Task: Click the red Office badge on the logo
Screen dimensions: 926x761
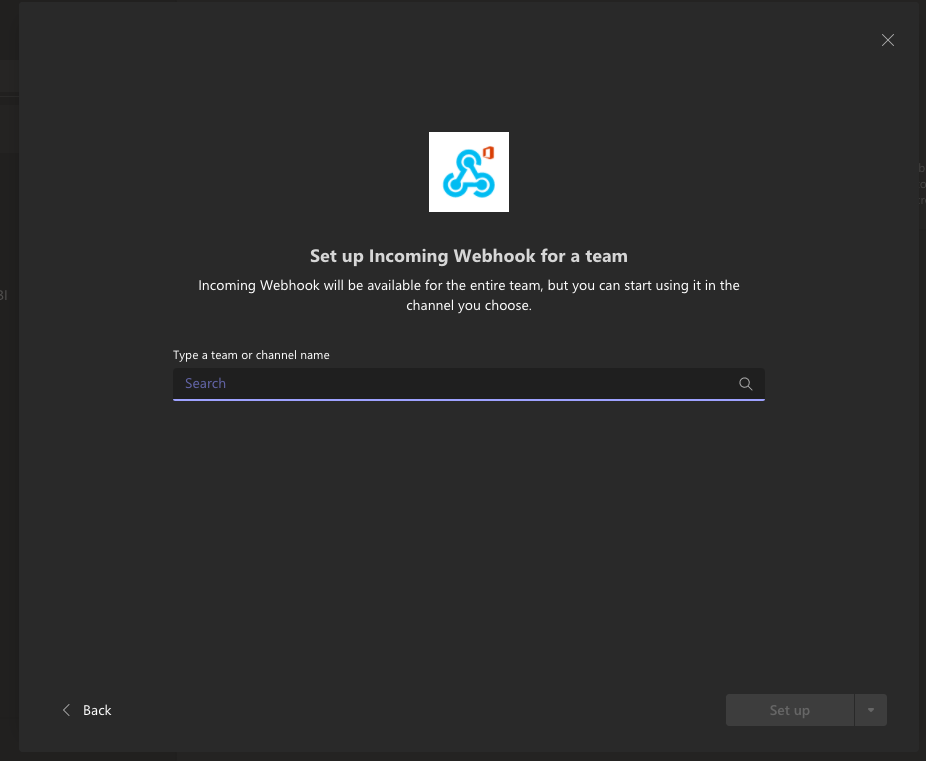Action: tap(488, 153)
